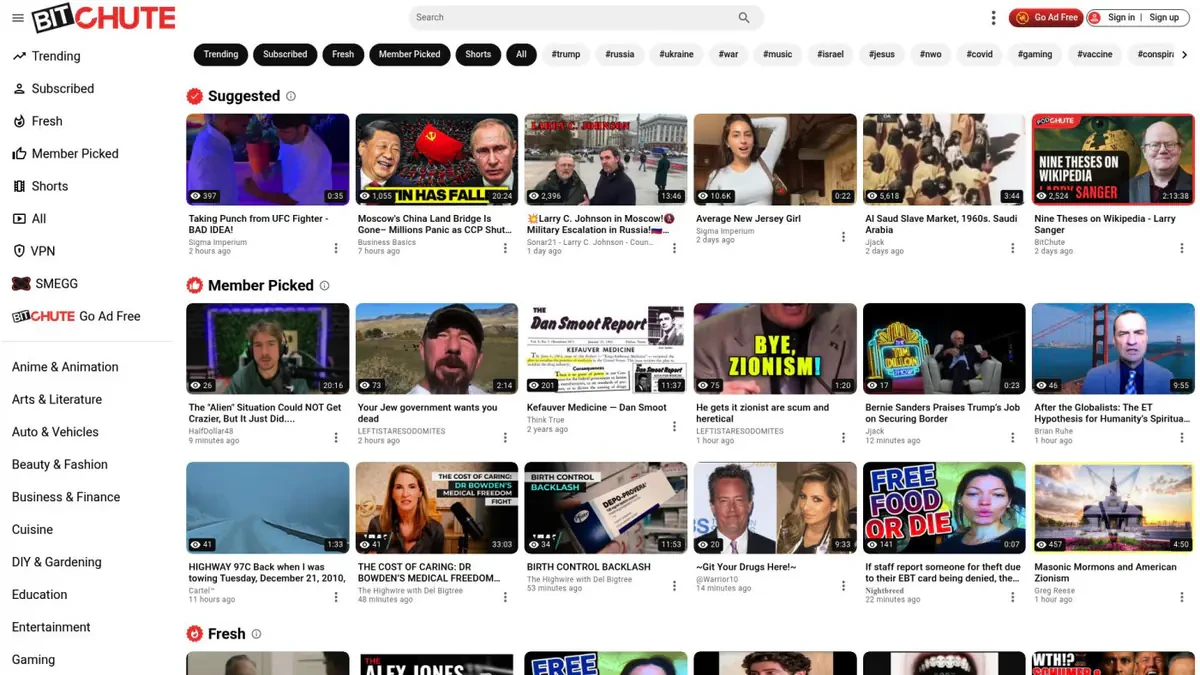Screen dimensions: 1200x675
Task: Open options for Average New Jersey Girl video
Action: coord(843,237)
